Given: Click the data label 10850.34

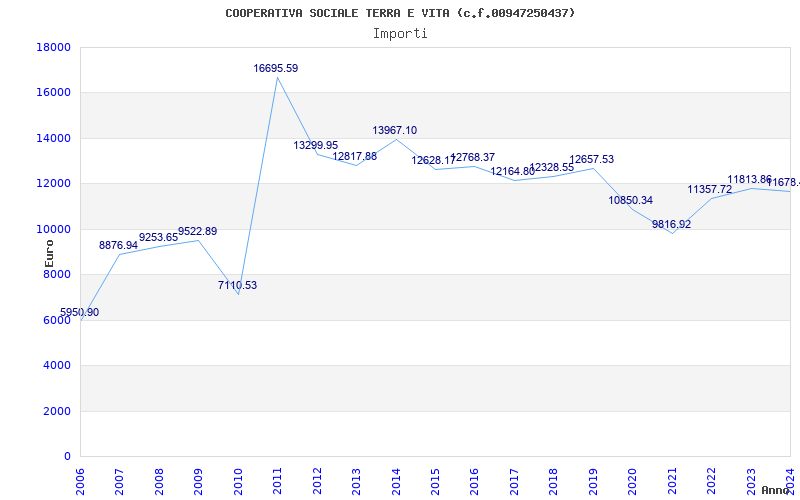Looking at the screenshot, I should coord(631,201).
